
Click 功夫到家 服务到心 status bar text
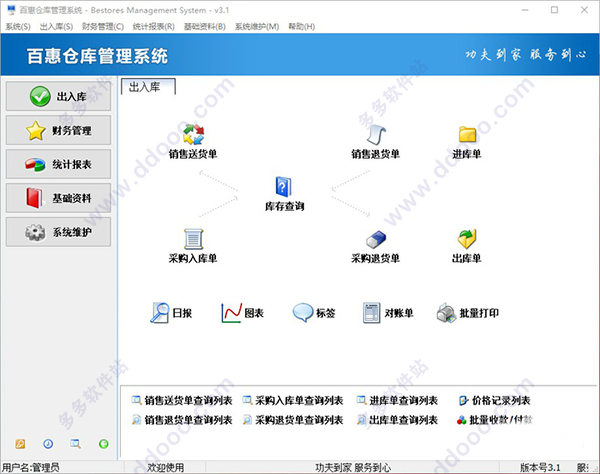[353, 467]
